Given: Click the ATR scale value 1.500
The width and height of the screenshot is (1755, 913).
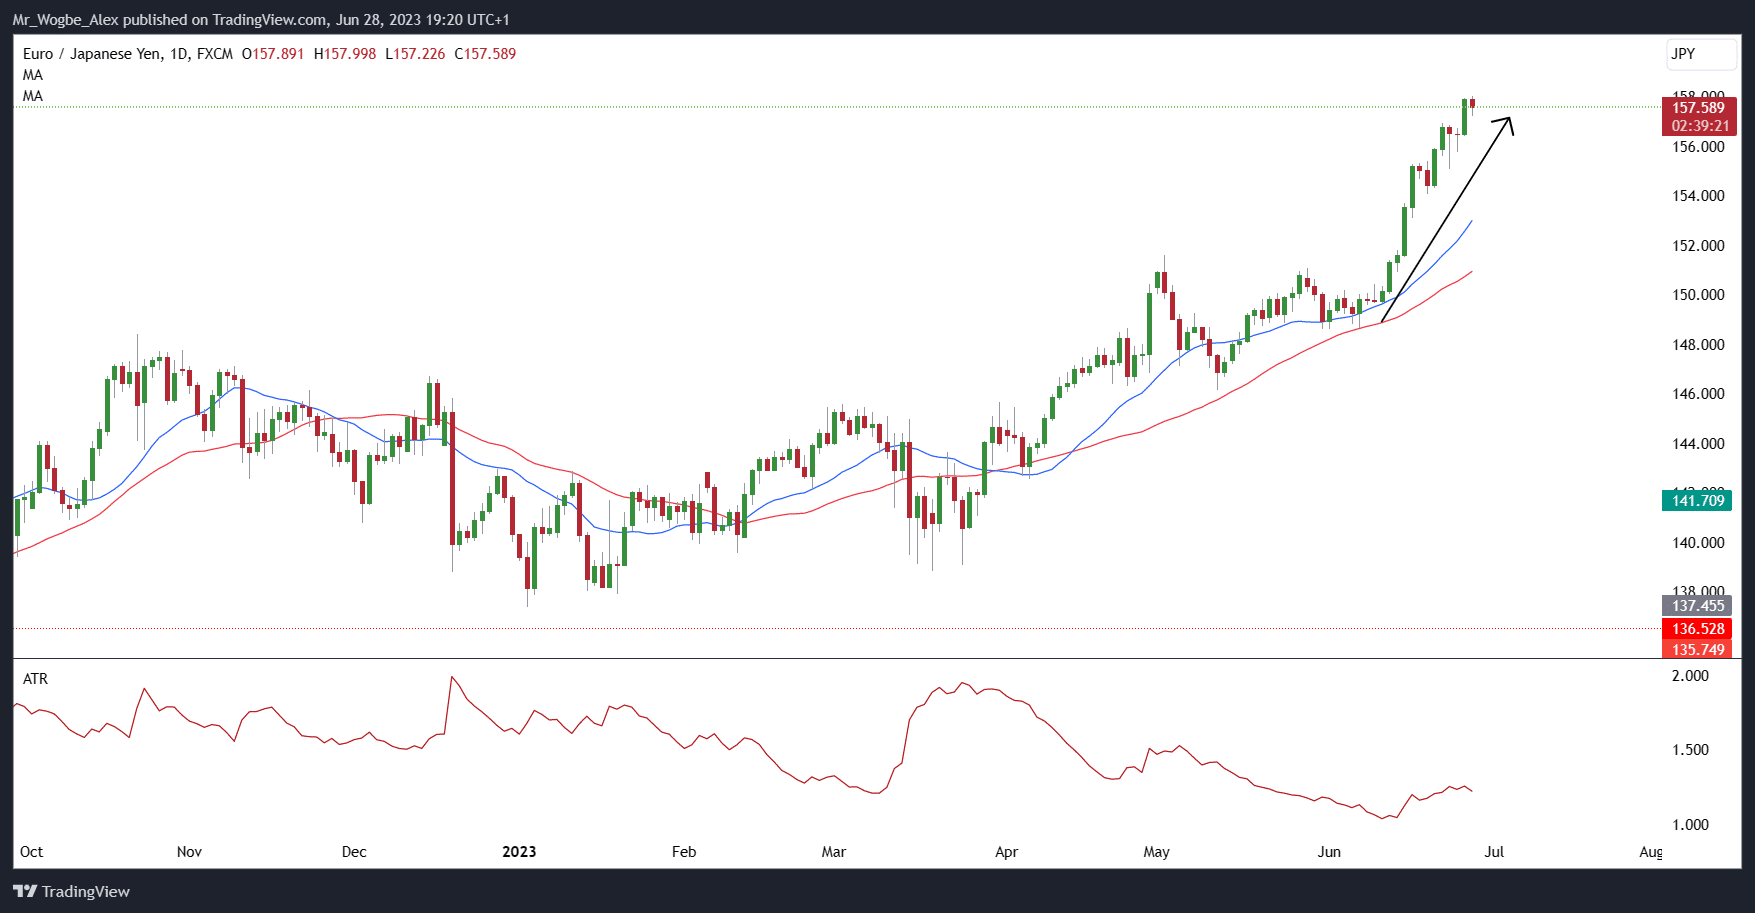Looking at the screenshot, I should [x=1691, y=750].
